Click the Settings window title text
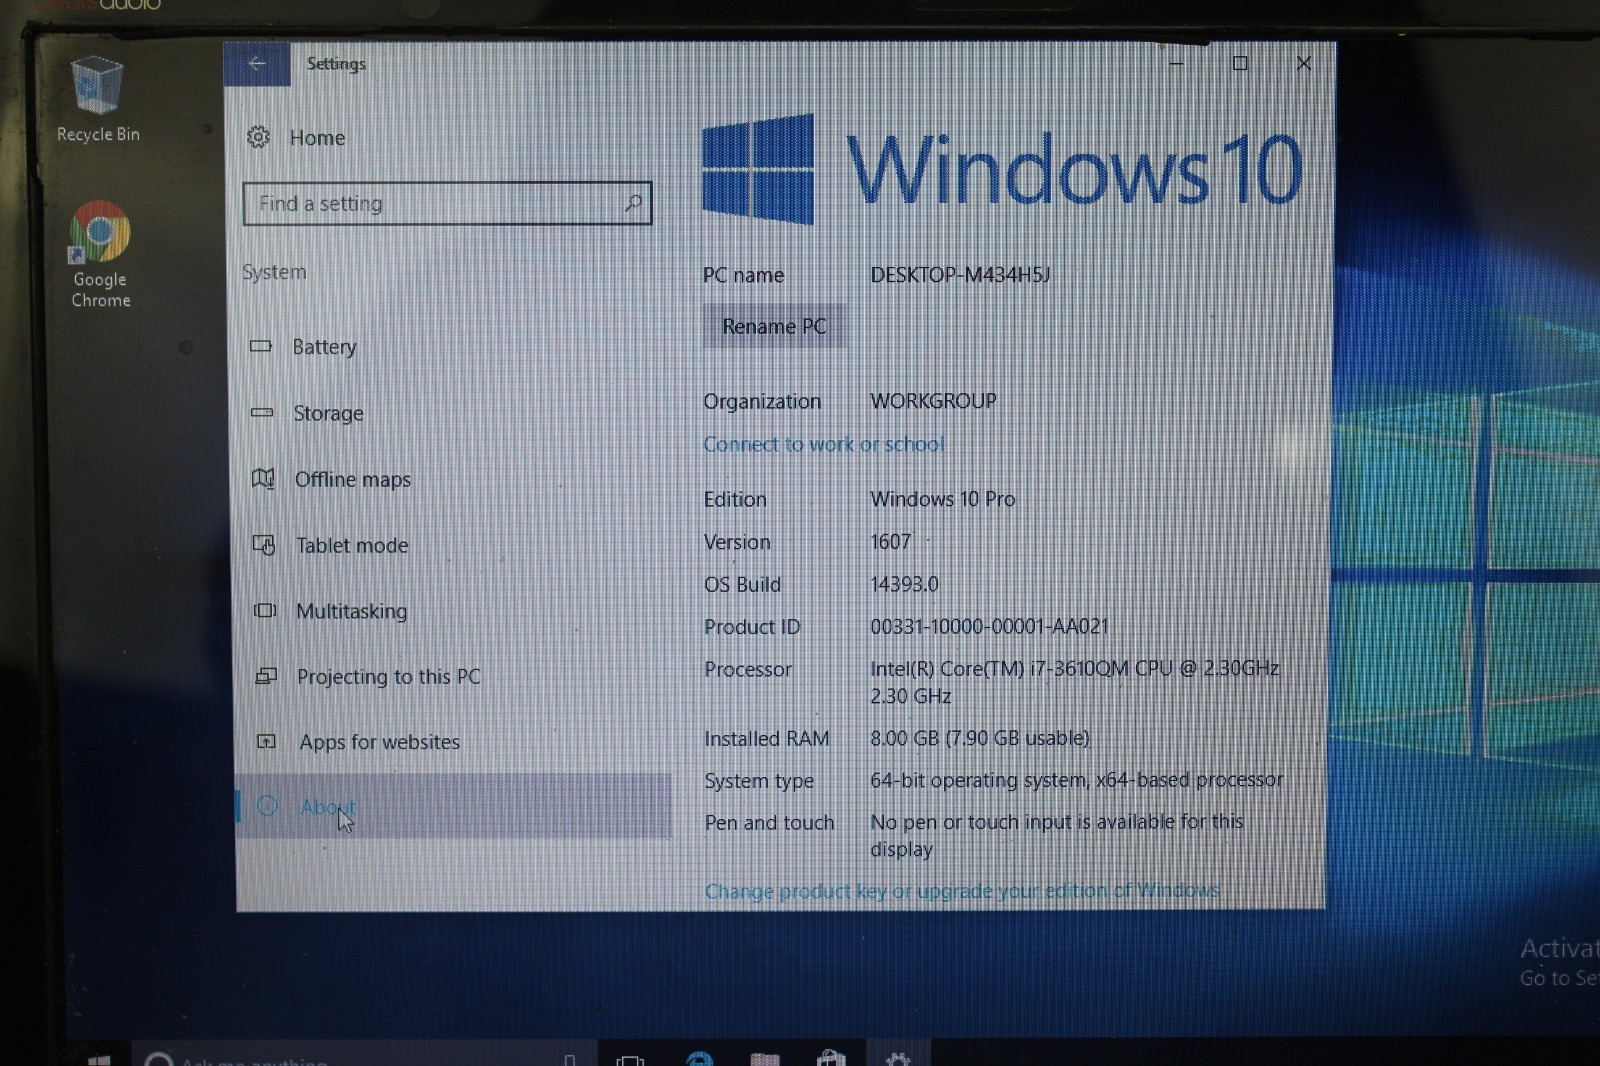1600x1066 pixels. point(336,63)
